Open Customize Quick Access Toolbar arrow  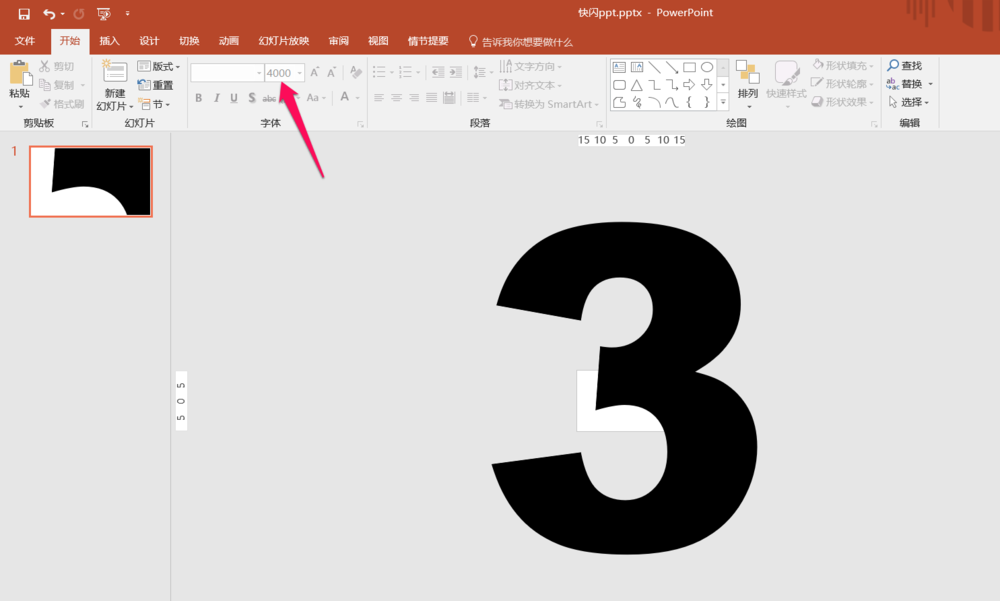click(x=127, y=13)
